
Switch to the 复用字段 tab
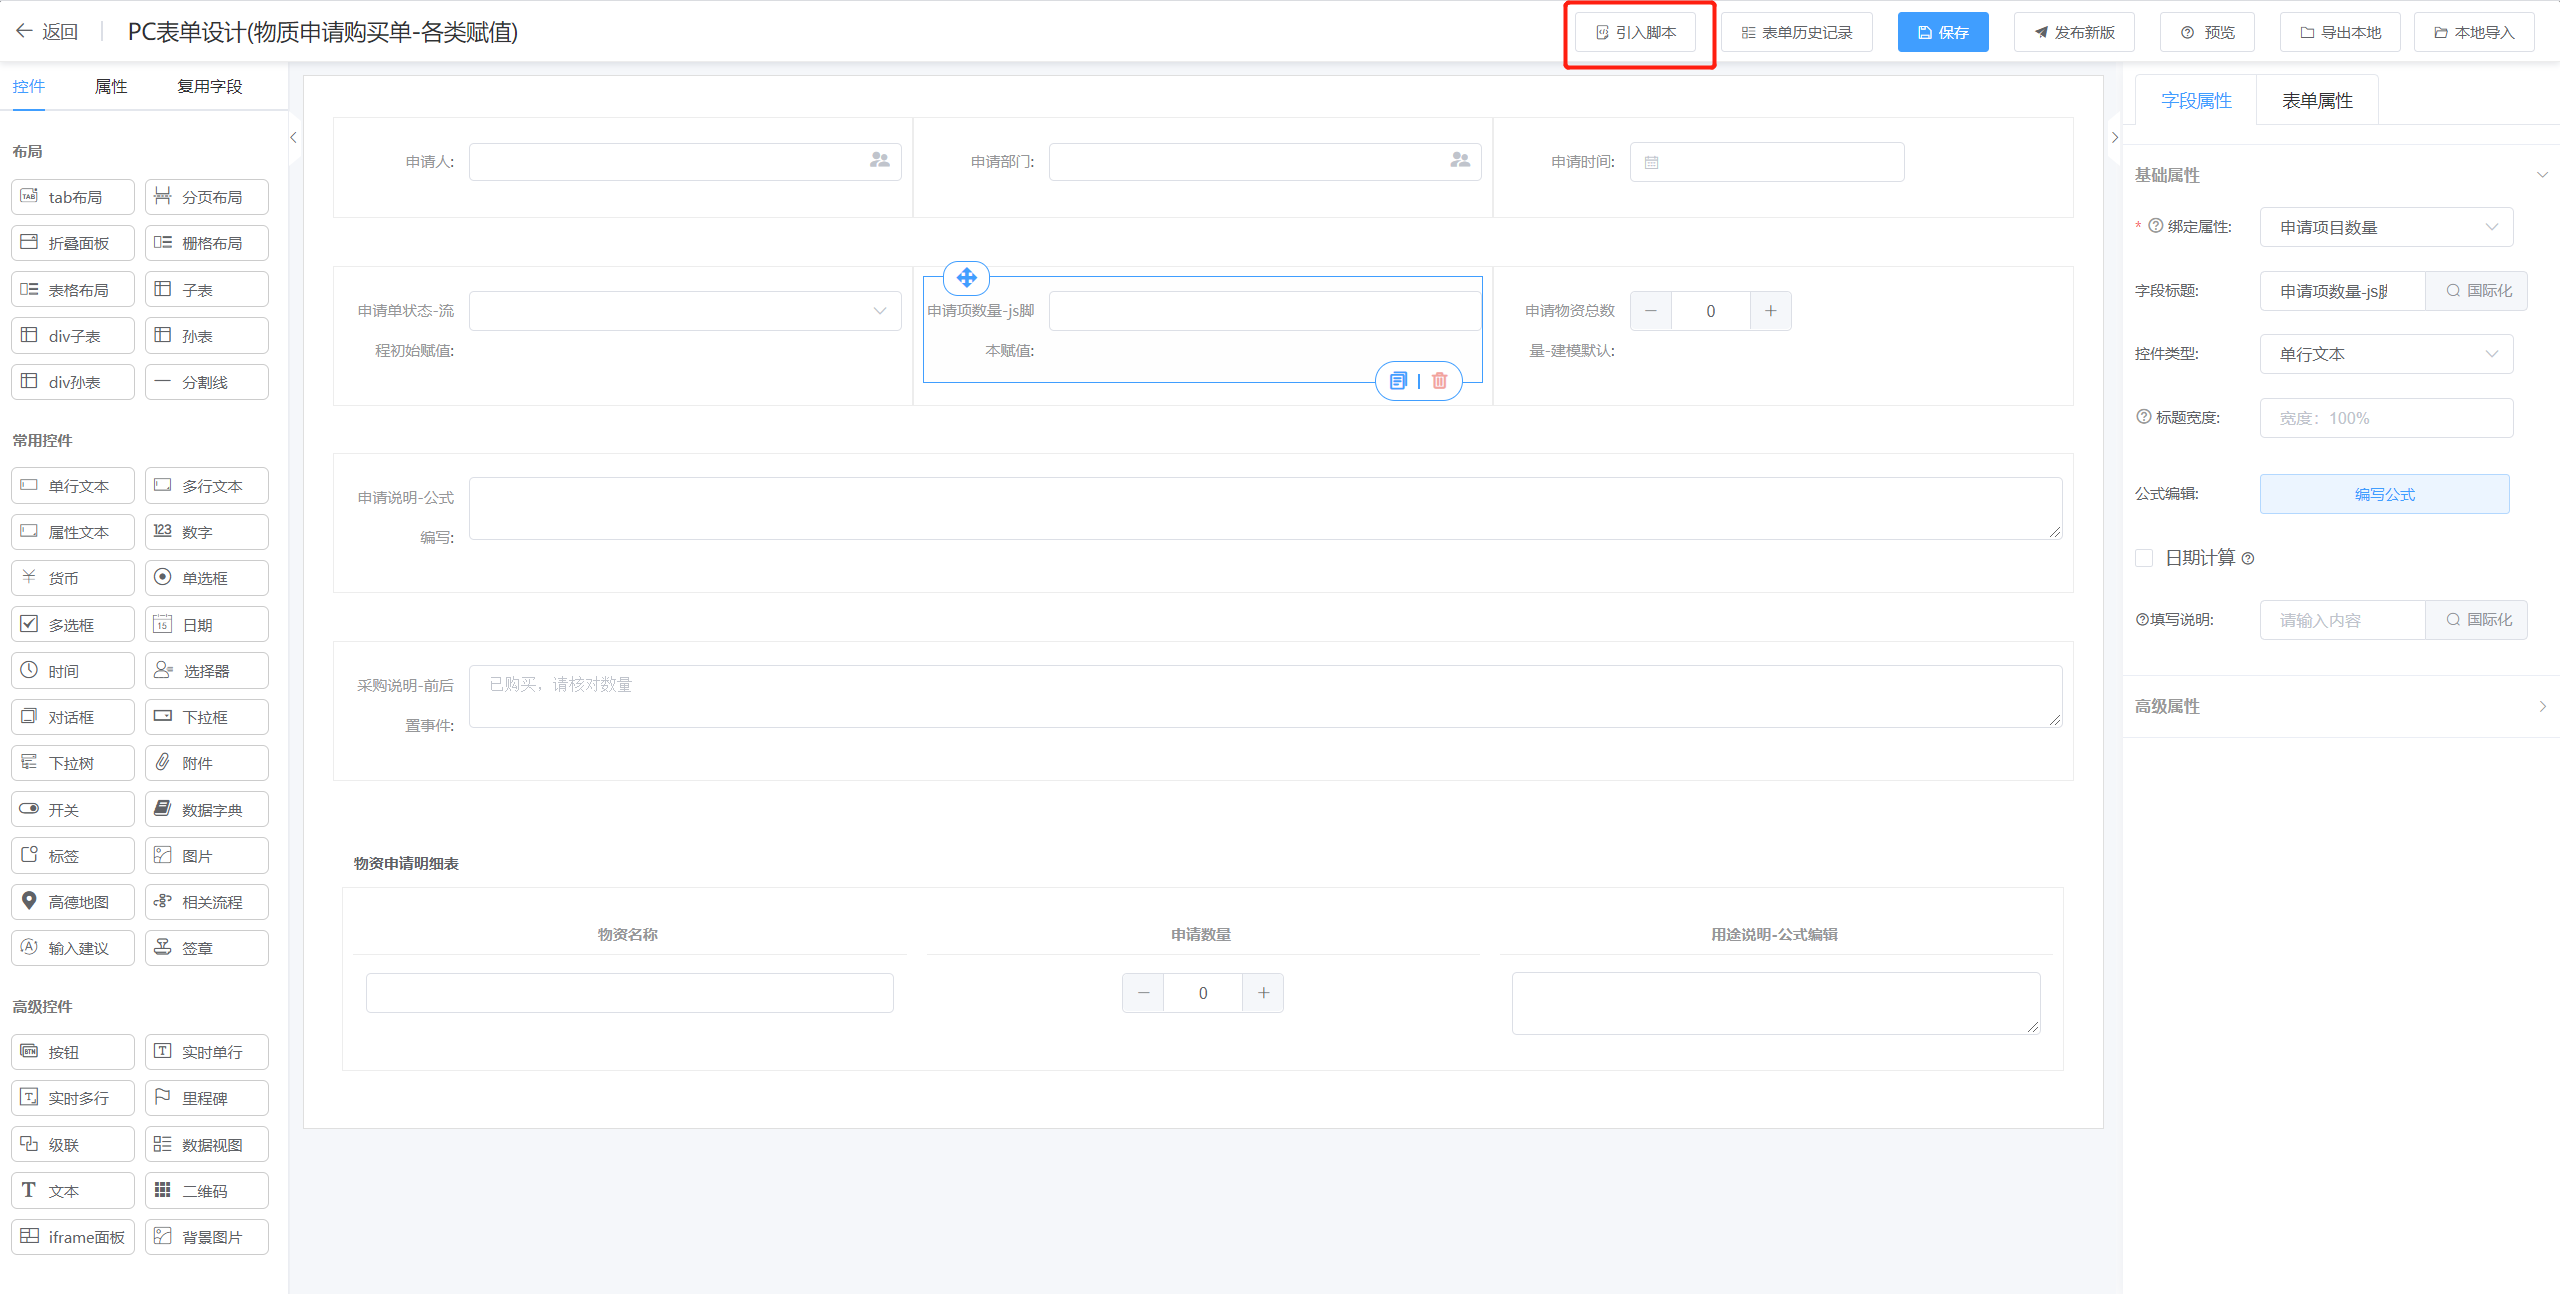(x=210, y=87)
